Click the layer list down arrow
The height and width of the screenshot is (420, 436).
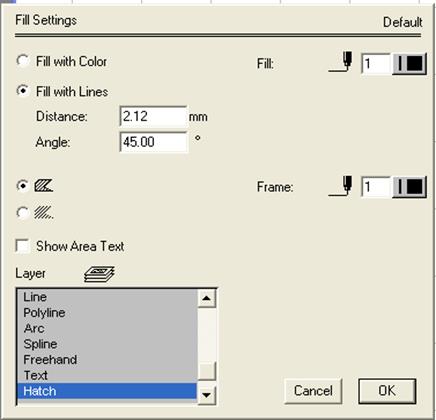tap(207, 395)
